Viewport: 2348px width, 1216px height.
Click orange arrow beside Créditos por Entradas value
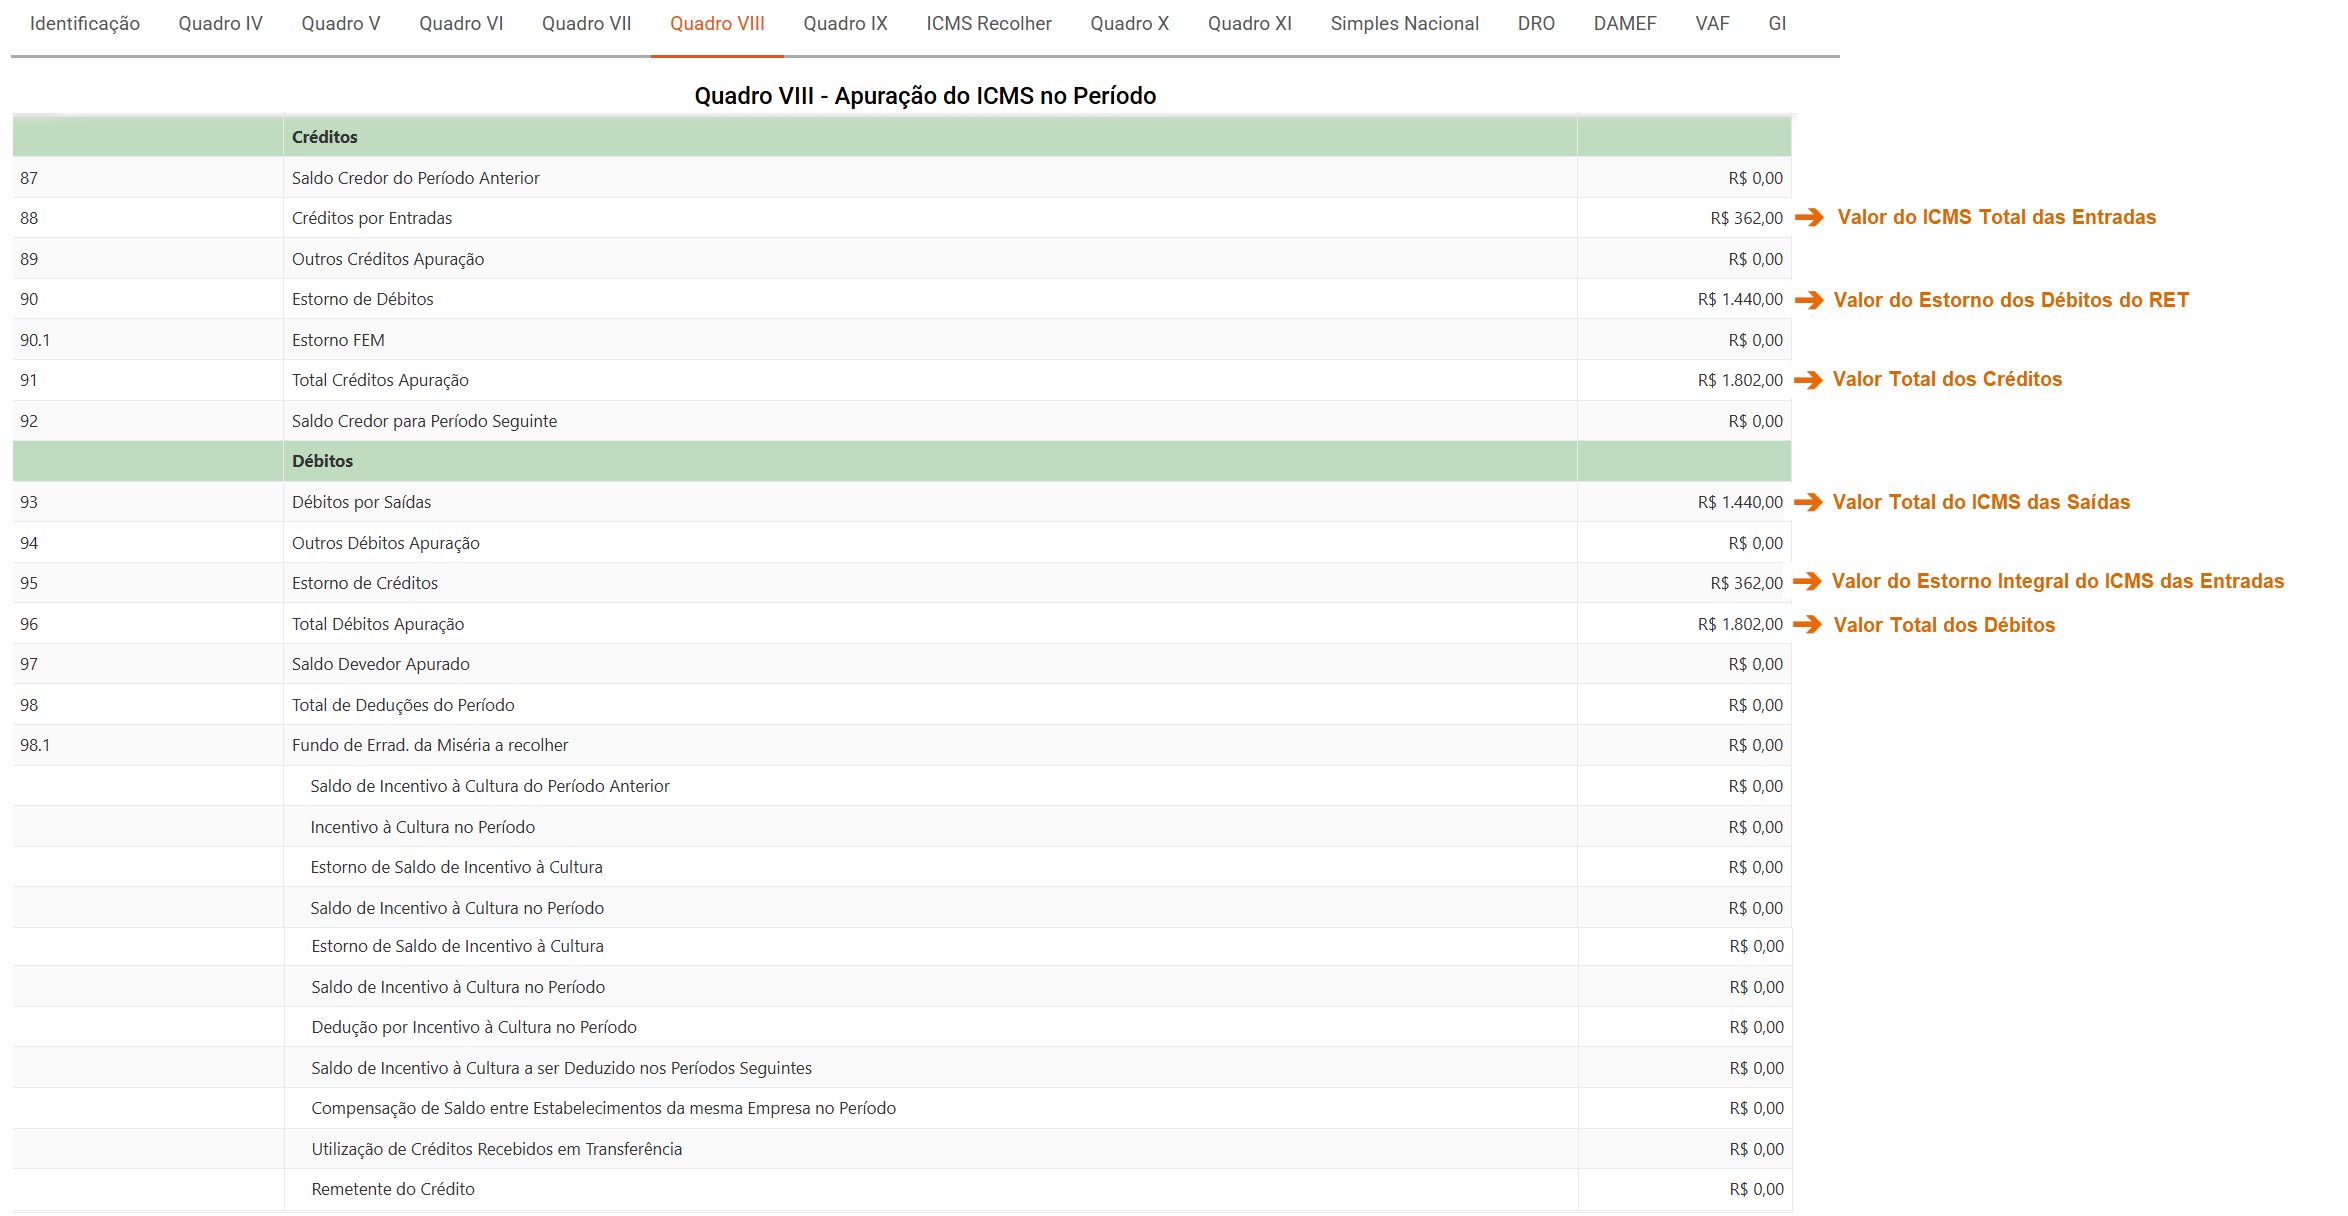(1809, 217)
